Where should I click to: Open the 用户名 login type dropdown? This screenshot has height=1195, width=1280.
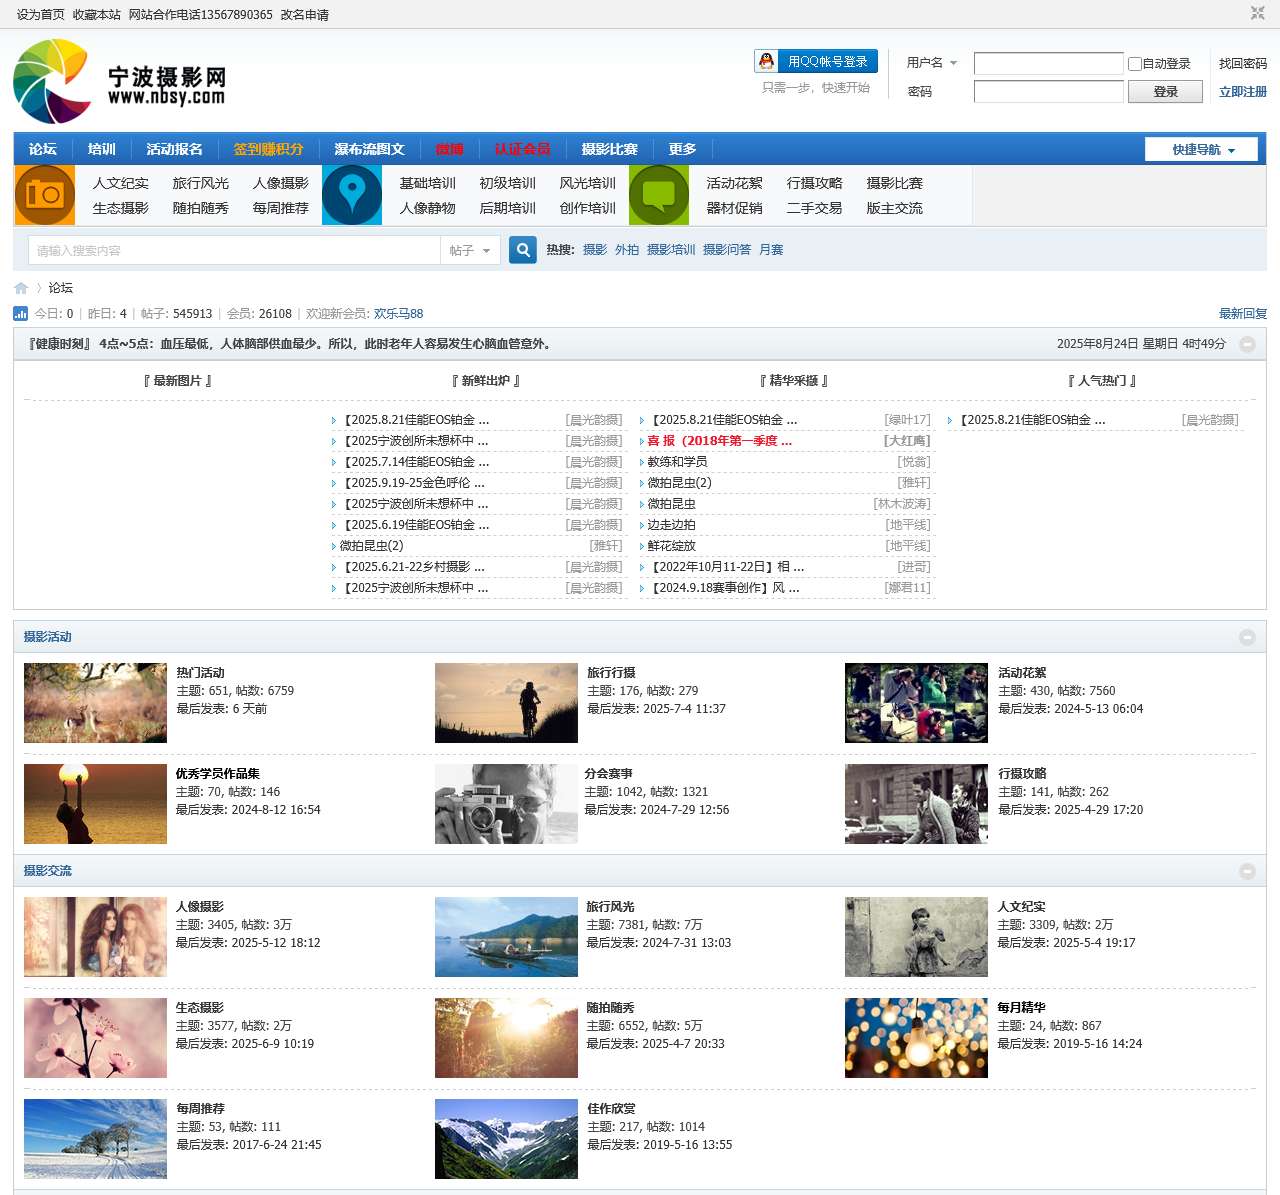(x=932, y=63)
